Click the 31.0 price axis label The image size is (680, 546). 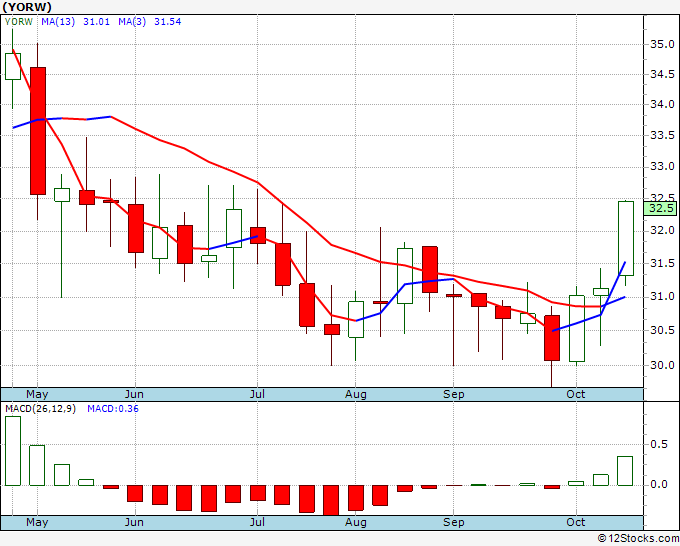pyautogui.click(x=662, y=297)
